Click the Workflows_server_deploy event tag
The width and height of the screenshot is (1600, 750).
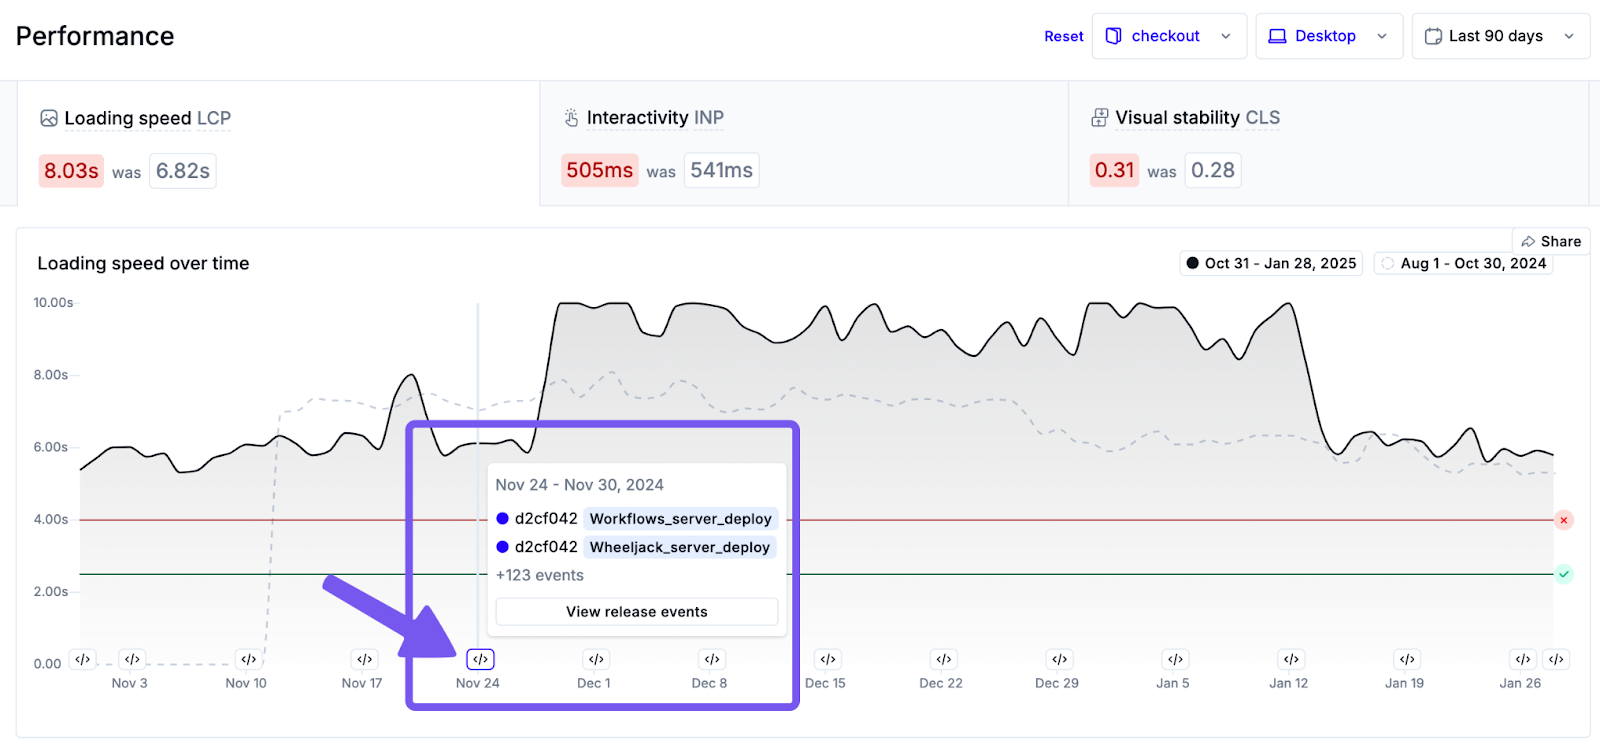(x=681, y=518)
